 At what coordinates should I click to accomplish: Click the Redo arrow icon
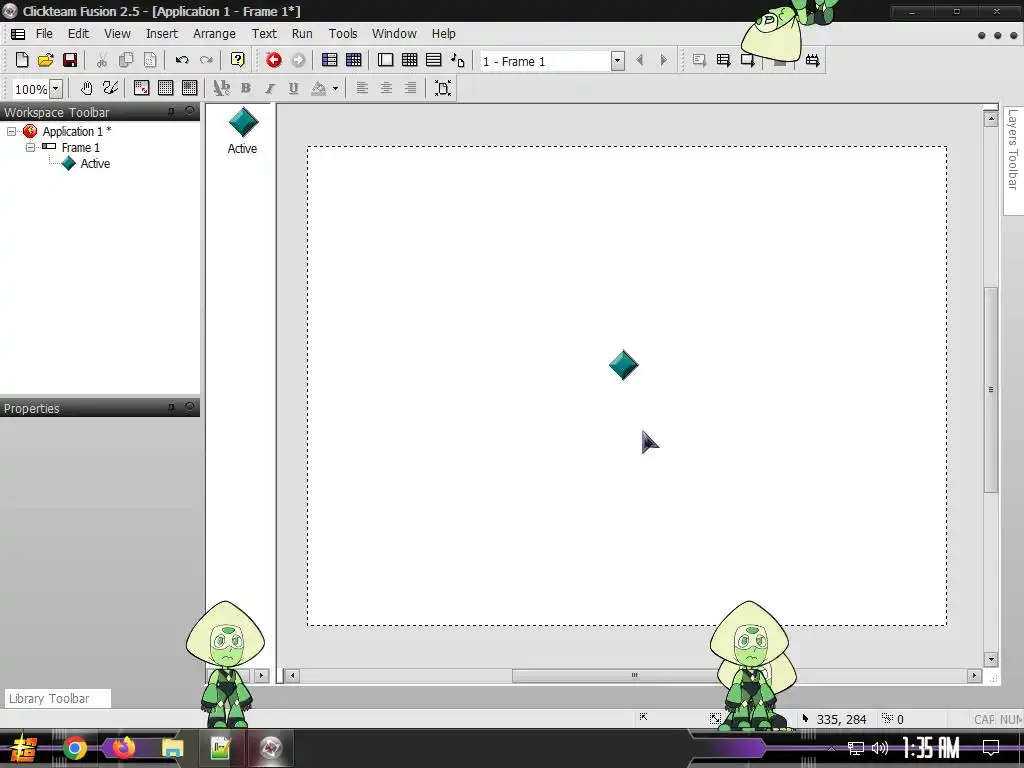click(206, 60)
